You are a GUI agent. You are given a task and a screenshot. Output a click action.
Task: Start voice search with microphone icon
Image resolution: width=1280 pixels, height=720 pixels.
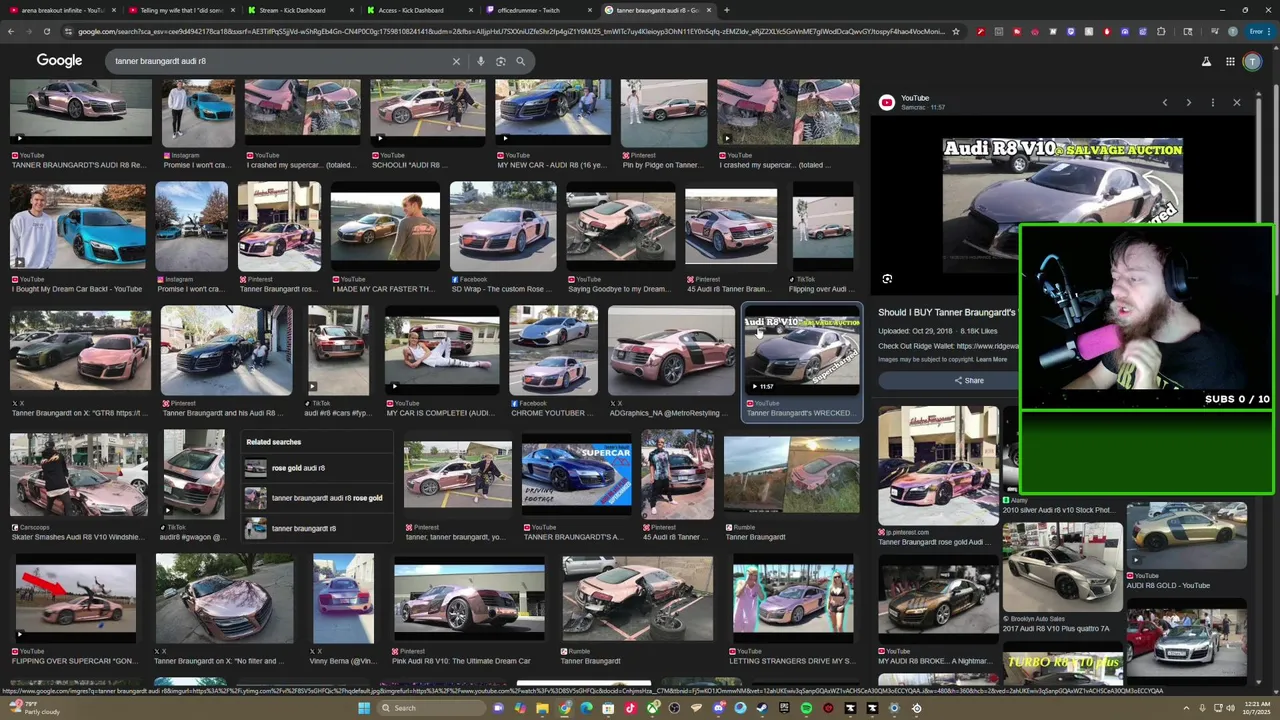click(x=481, y=61)
